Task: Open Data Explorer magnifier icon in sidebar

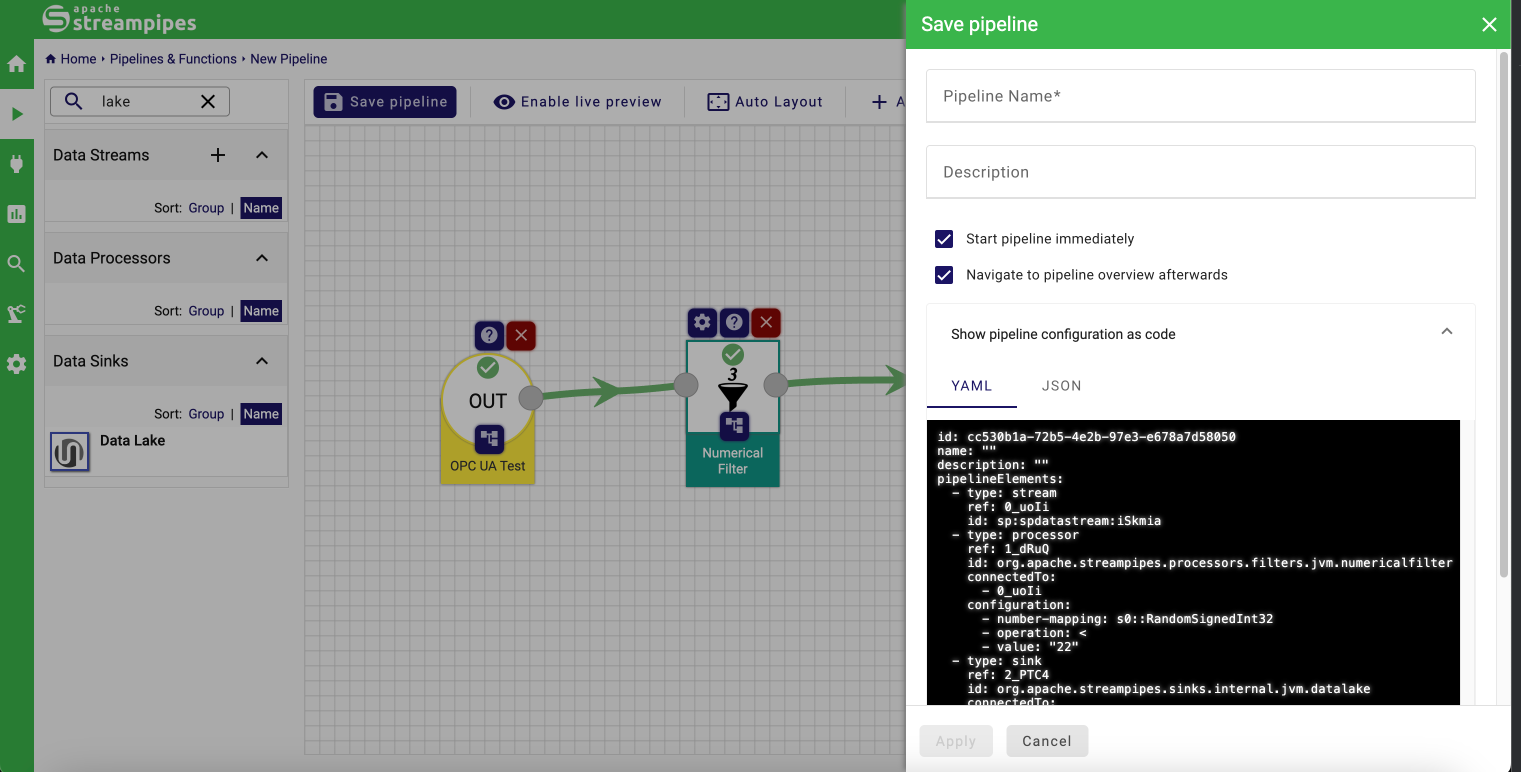Action: 16,264
